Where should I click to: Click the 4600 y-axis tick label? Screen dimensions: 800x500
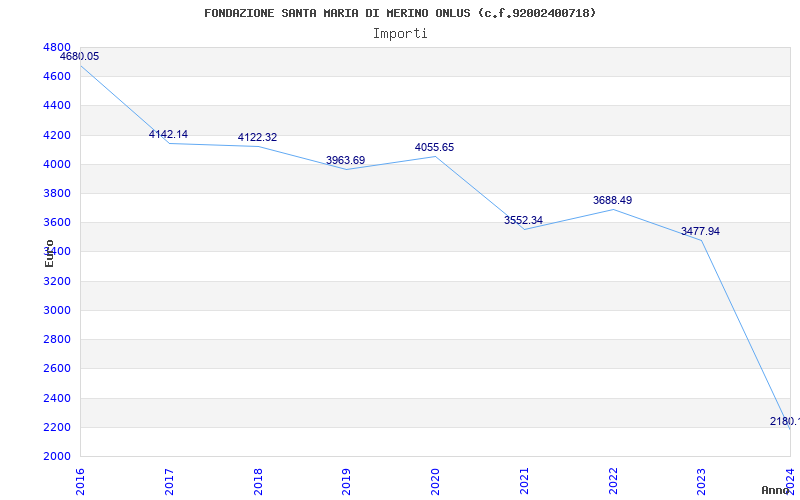click(57, 77)
